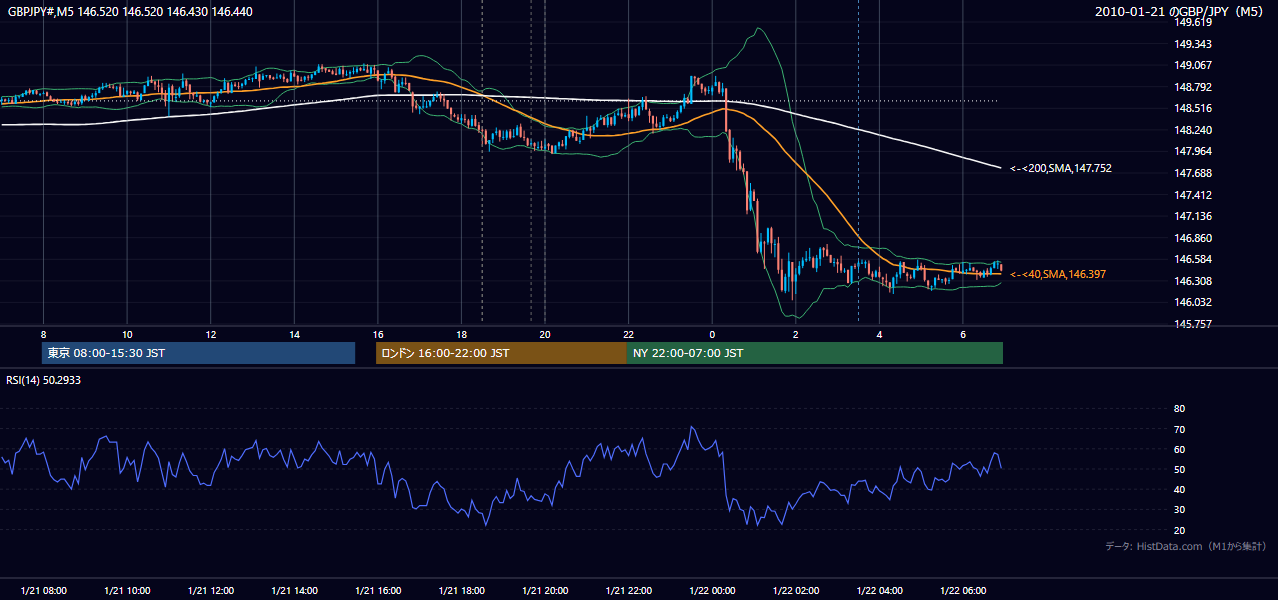The height and width of the screenshot is (600, 1278).
Task: Click hour marker 2 under price chart
Action: tap(795, 334)
